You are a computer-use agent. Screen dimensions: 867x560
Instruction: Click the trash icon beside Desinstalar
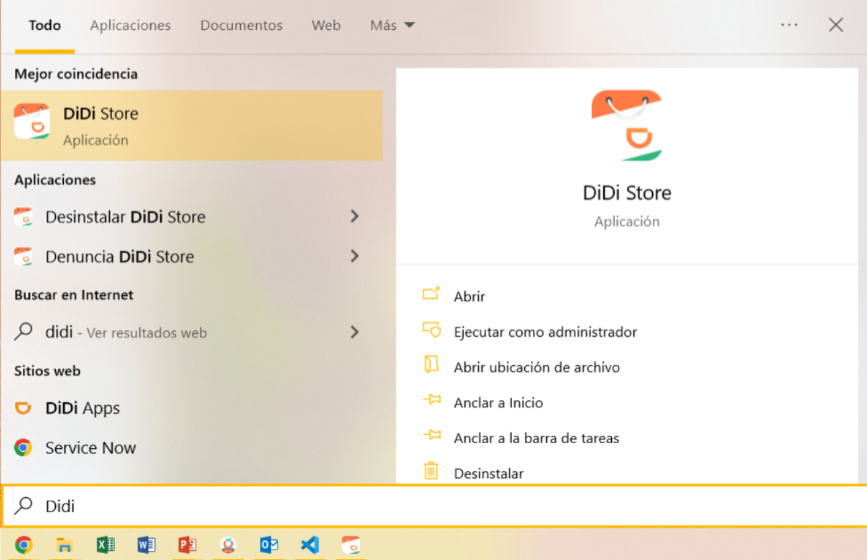coord(431,470)
